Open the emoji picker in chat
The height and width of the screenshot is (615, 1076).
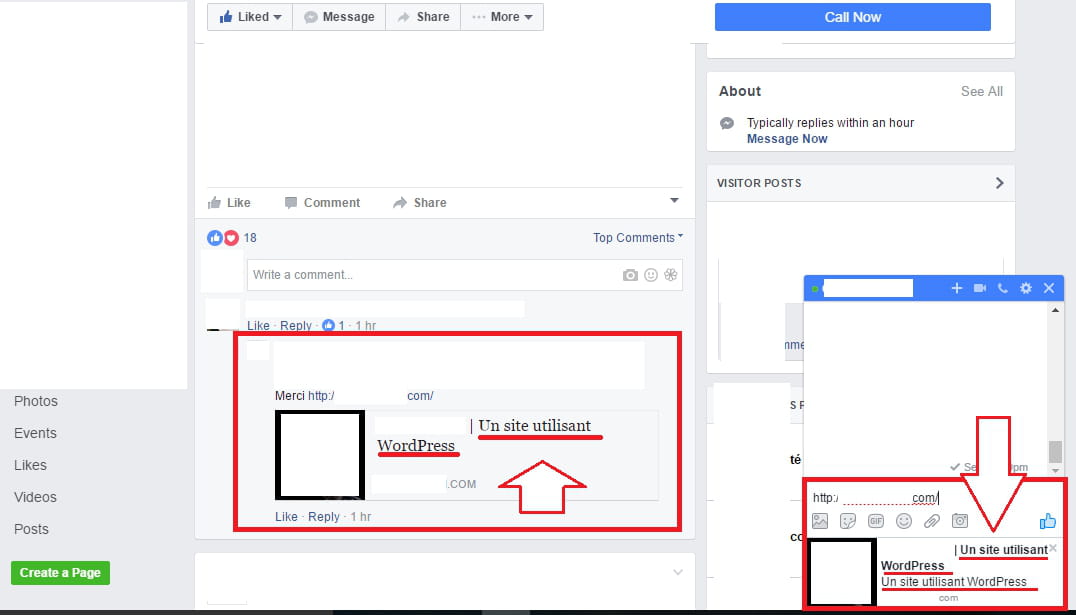(x=904, y=521)
